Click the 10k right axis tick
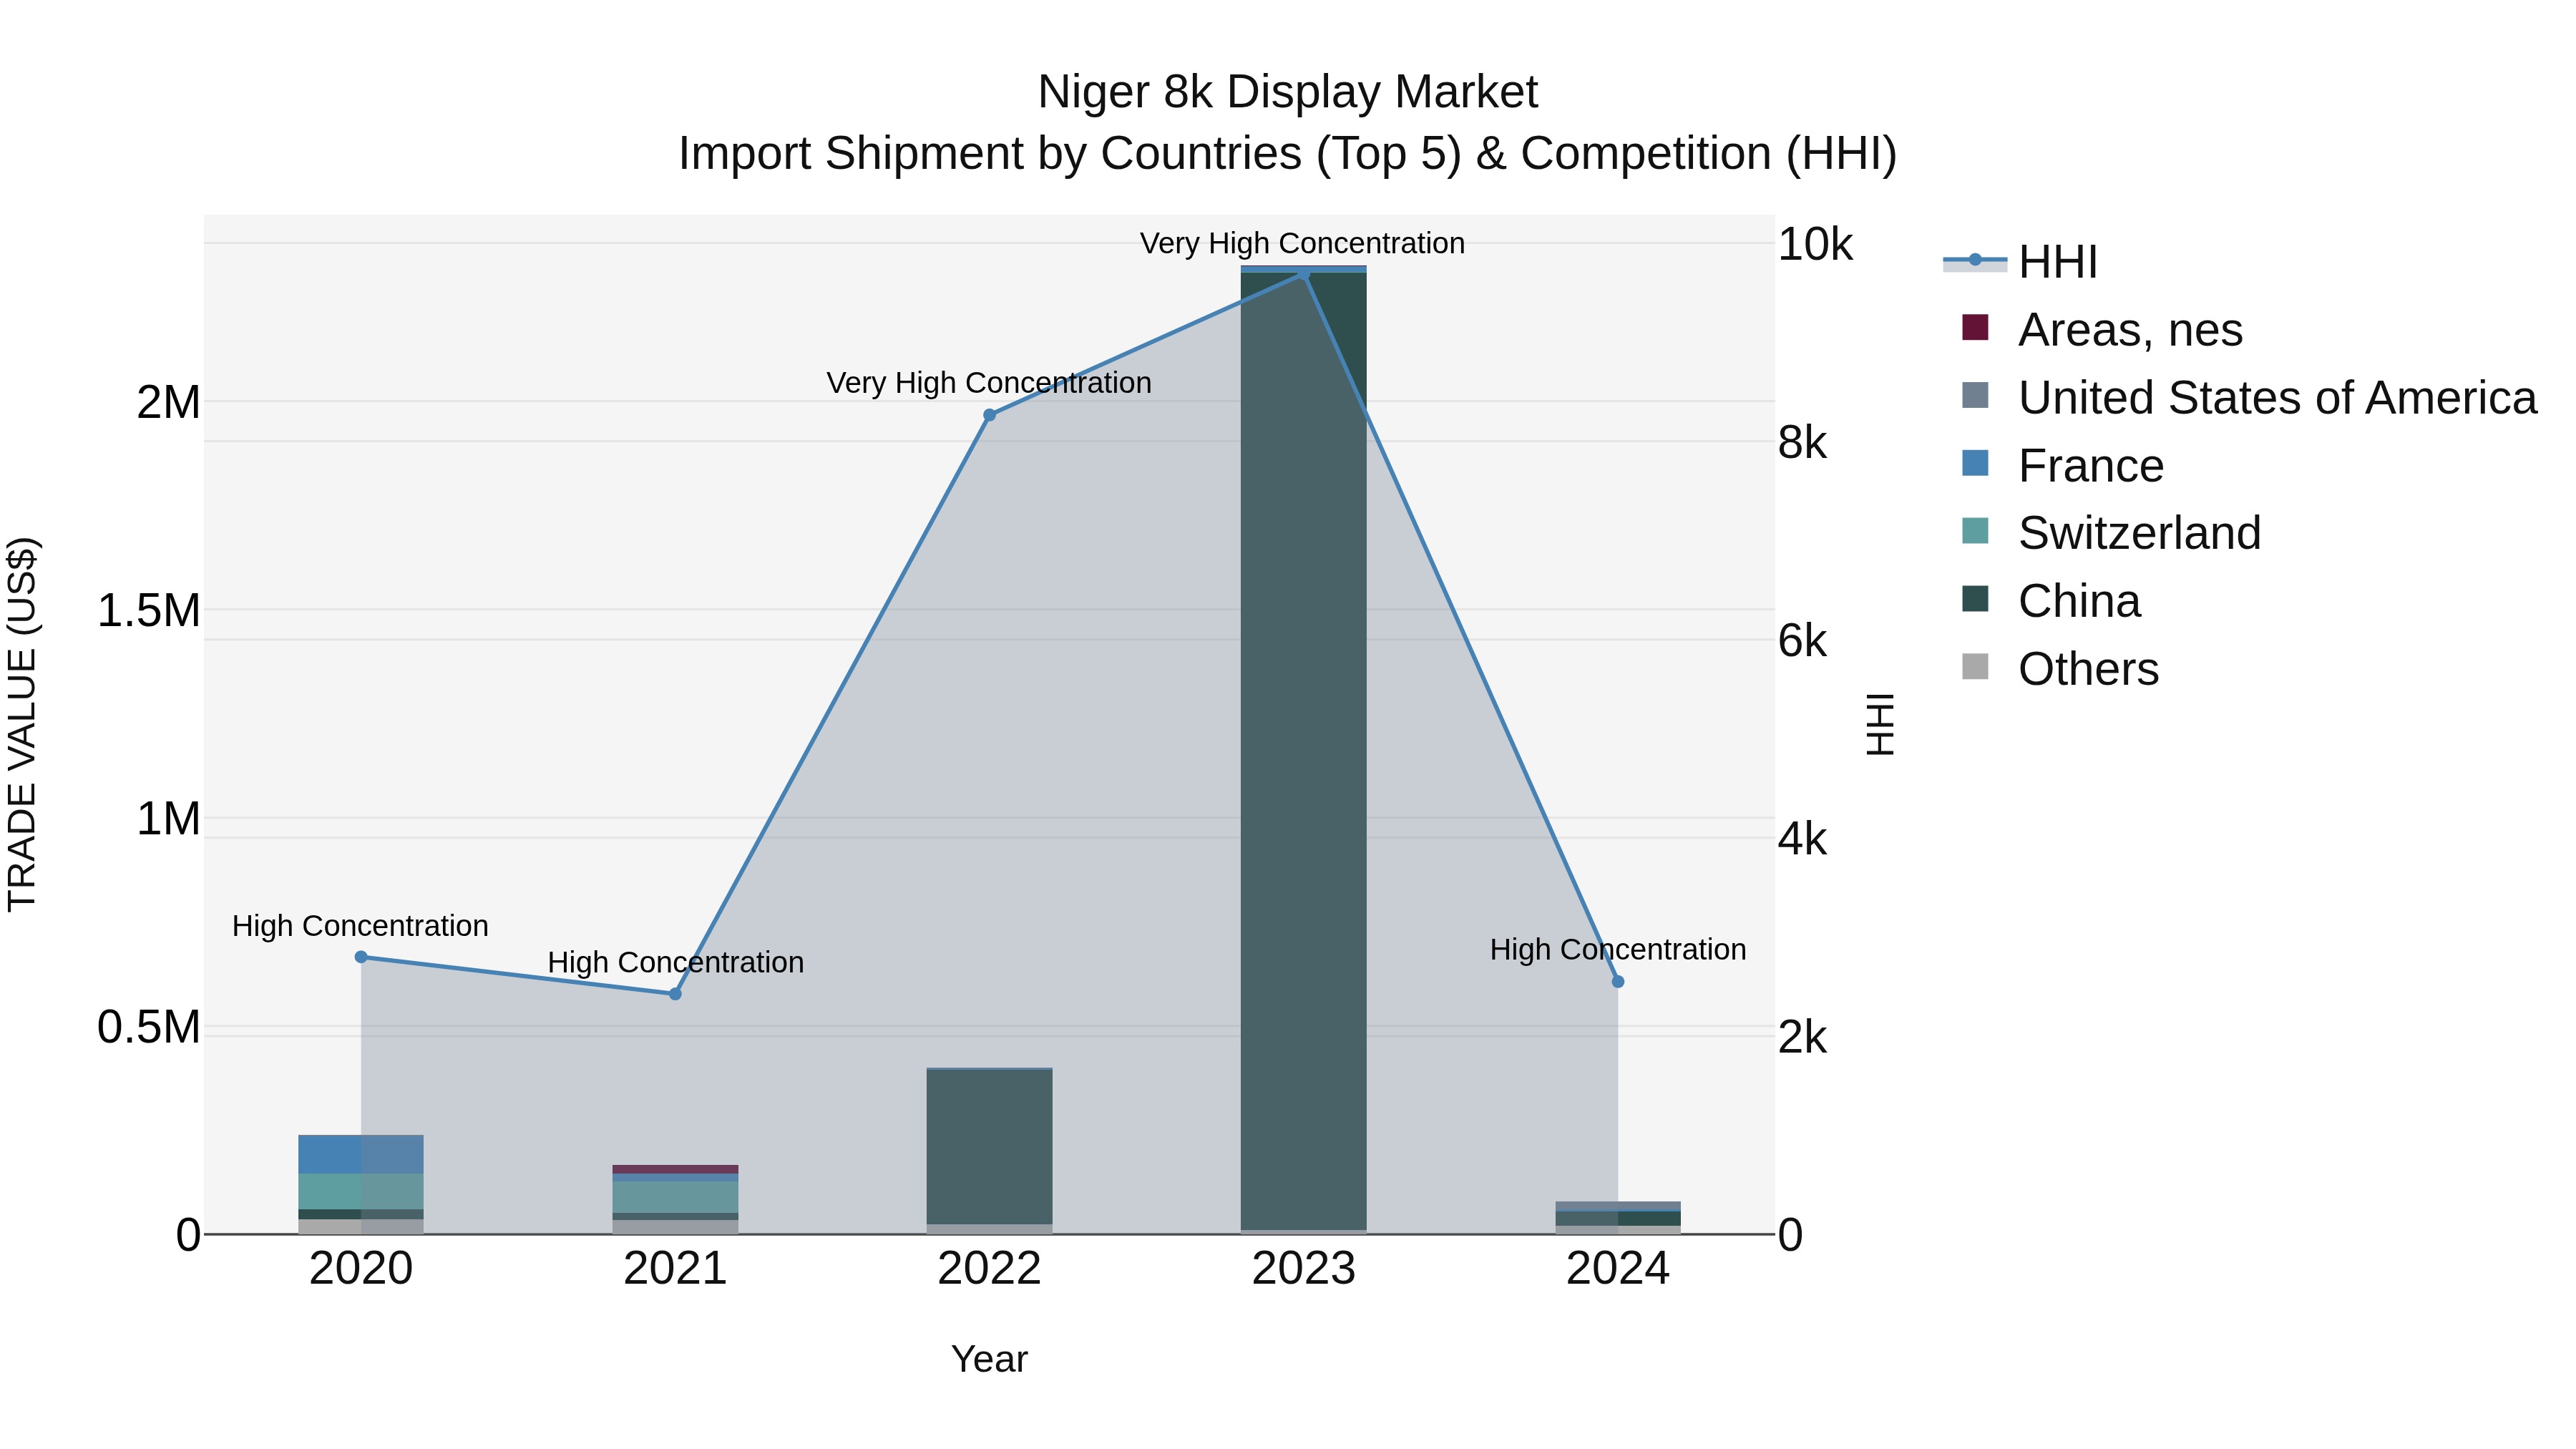The height and width of the screenshot is (1449, 2576). tap(1815, 244)
